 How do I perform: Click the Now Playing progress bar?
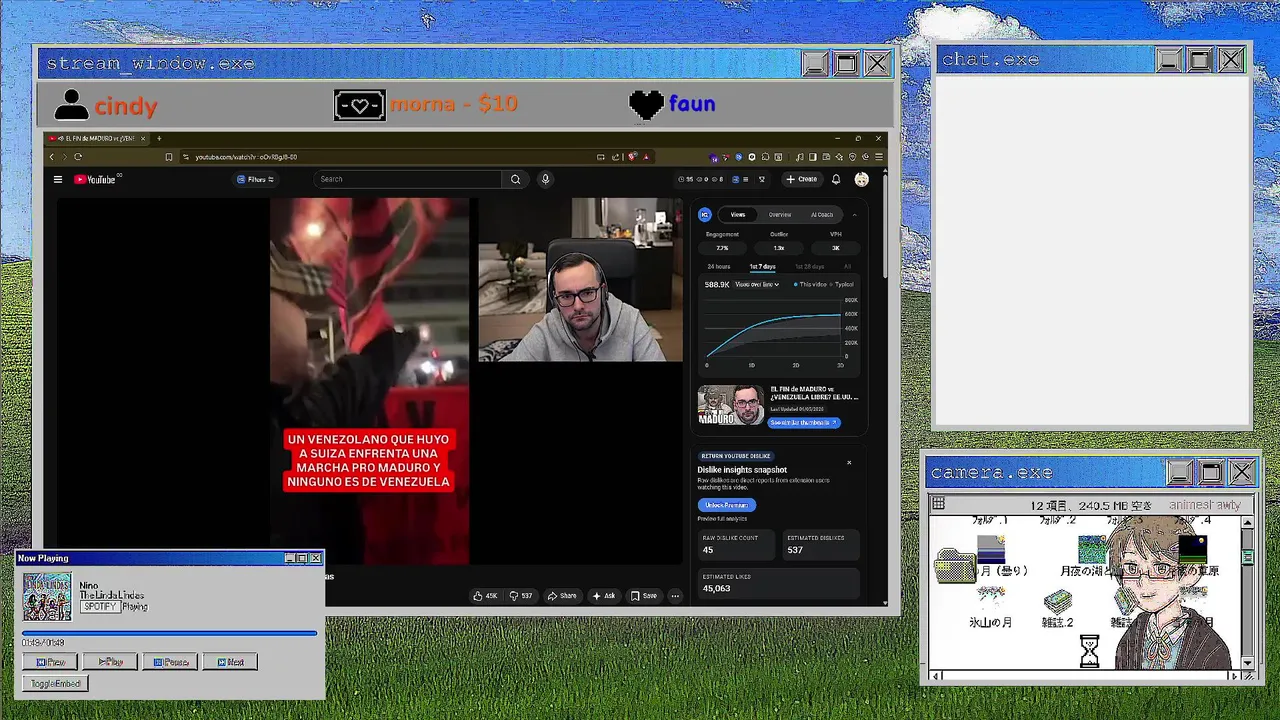169,633
